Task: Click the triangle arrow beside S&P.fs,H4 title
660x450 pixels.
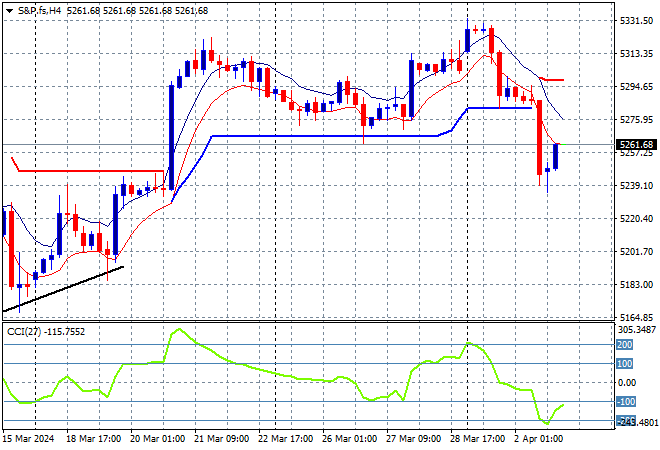Action: tap(9, 10)
